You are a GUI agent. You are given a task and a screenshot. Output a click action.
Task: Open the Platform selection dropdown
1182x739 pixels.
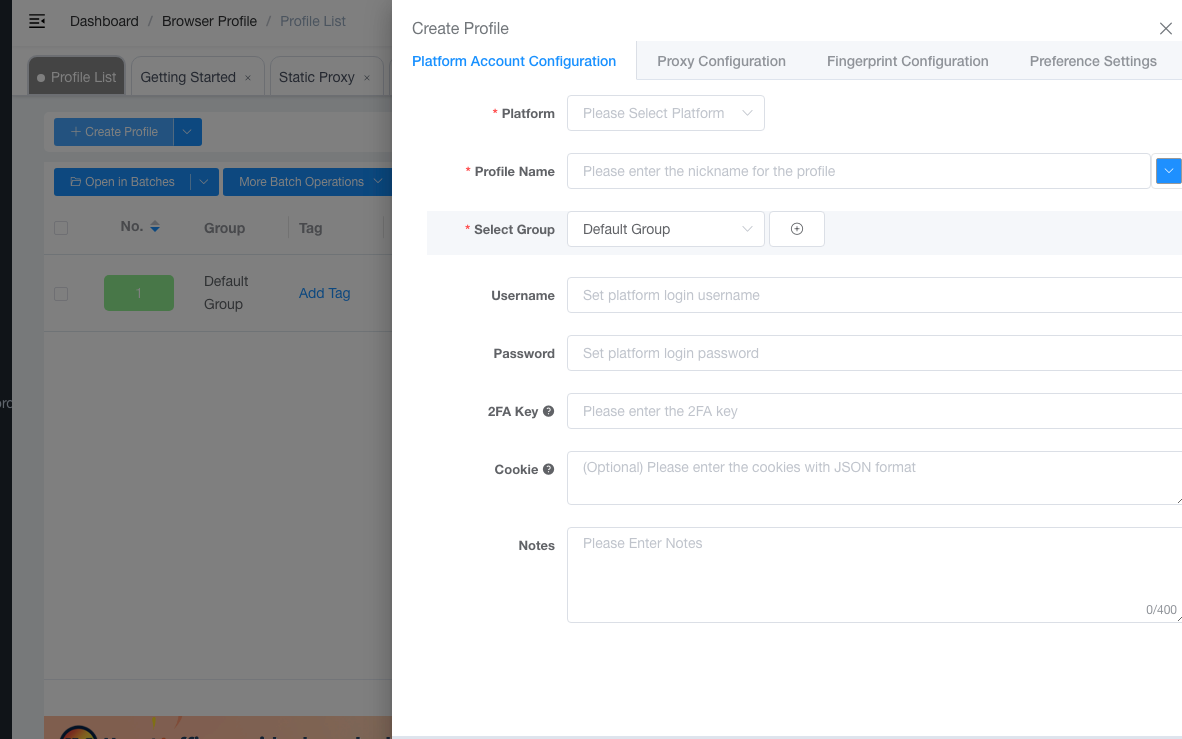(665, 113)
